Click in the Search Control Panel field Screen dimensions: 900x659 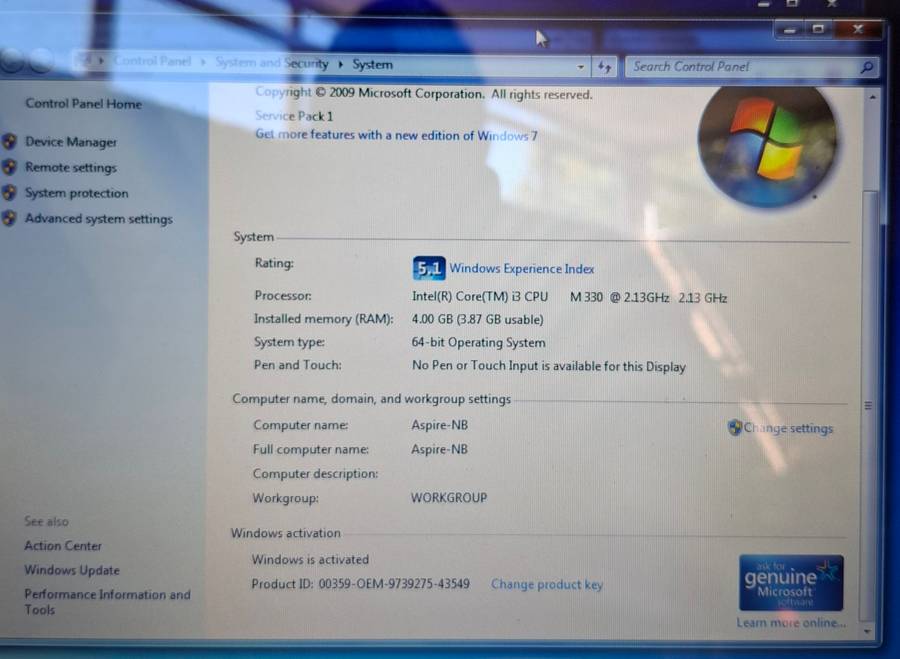point(740,67)
